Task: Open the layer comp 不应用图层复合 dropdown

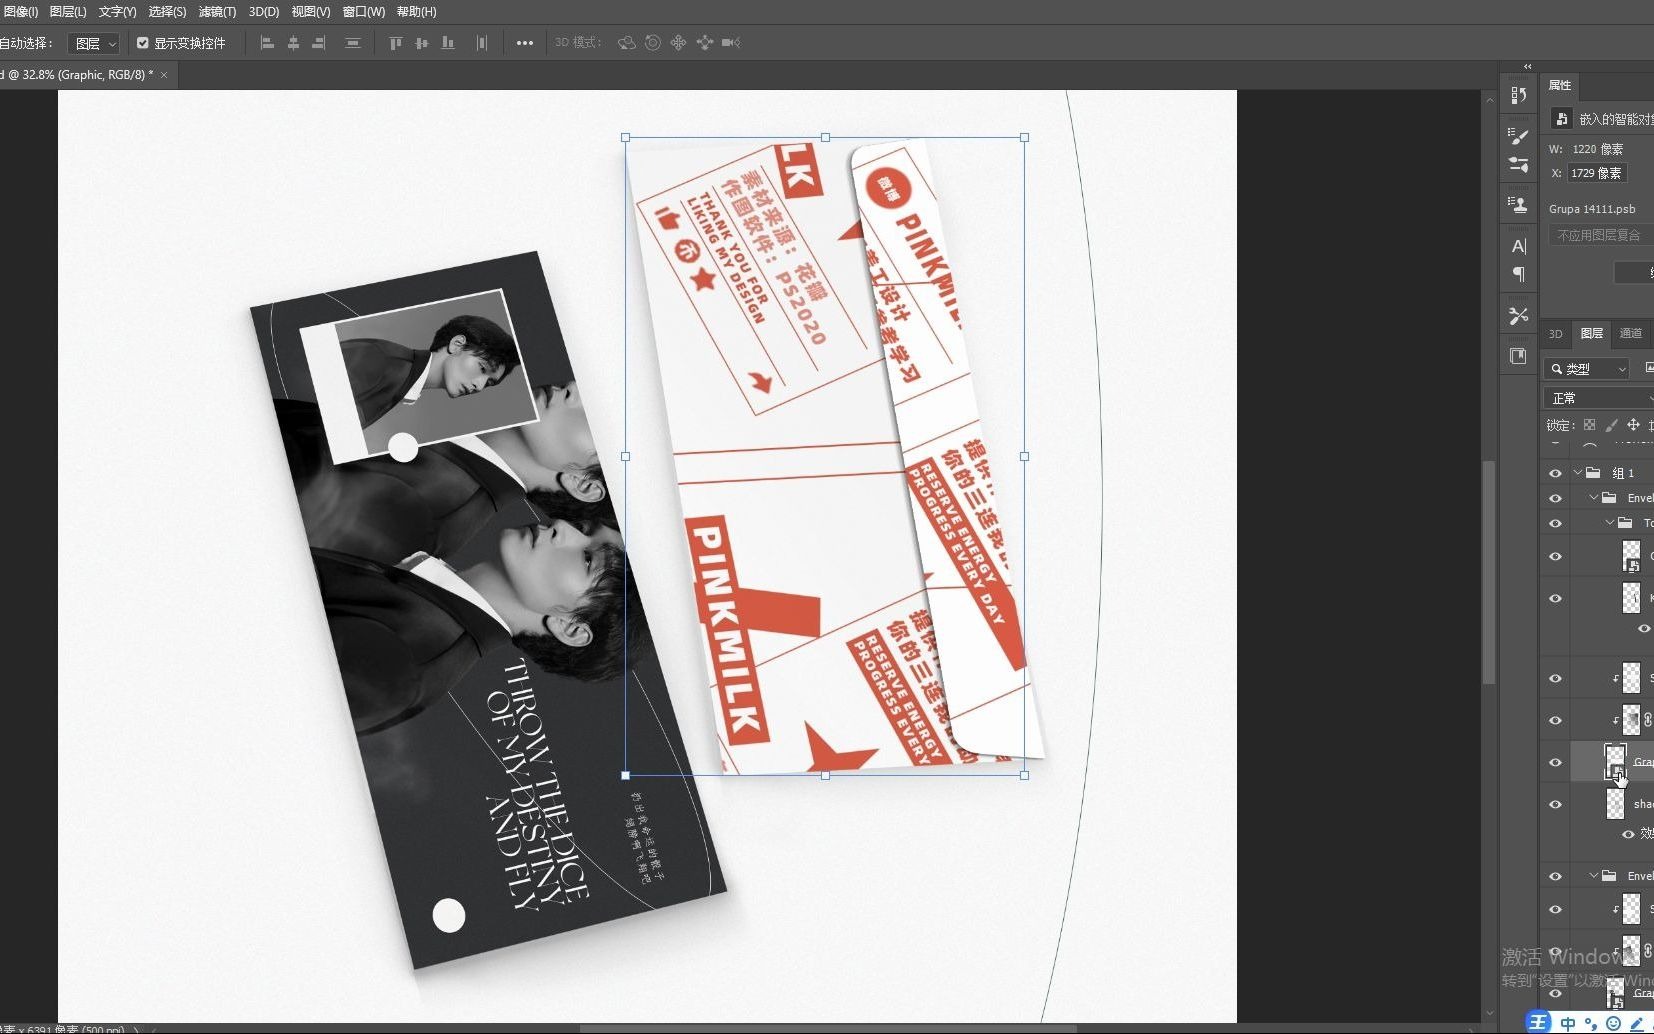Action: [1600, 235]
